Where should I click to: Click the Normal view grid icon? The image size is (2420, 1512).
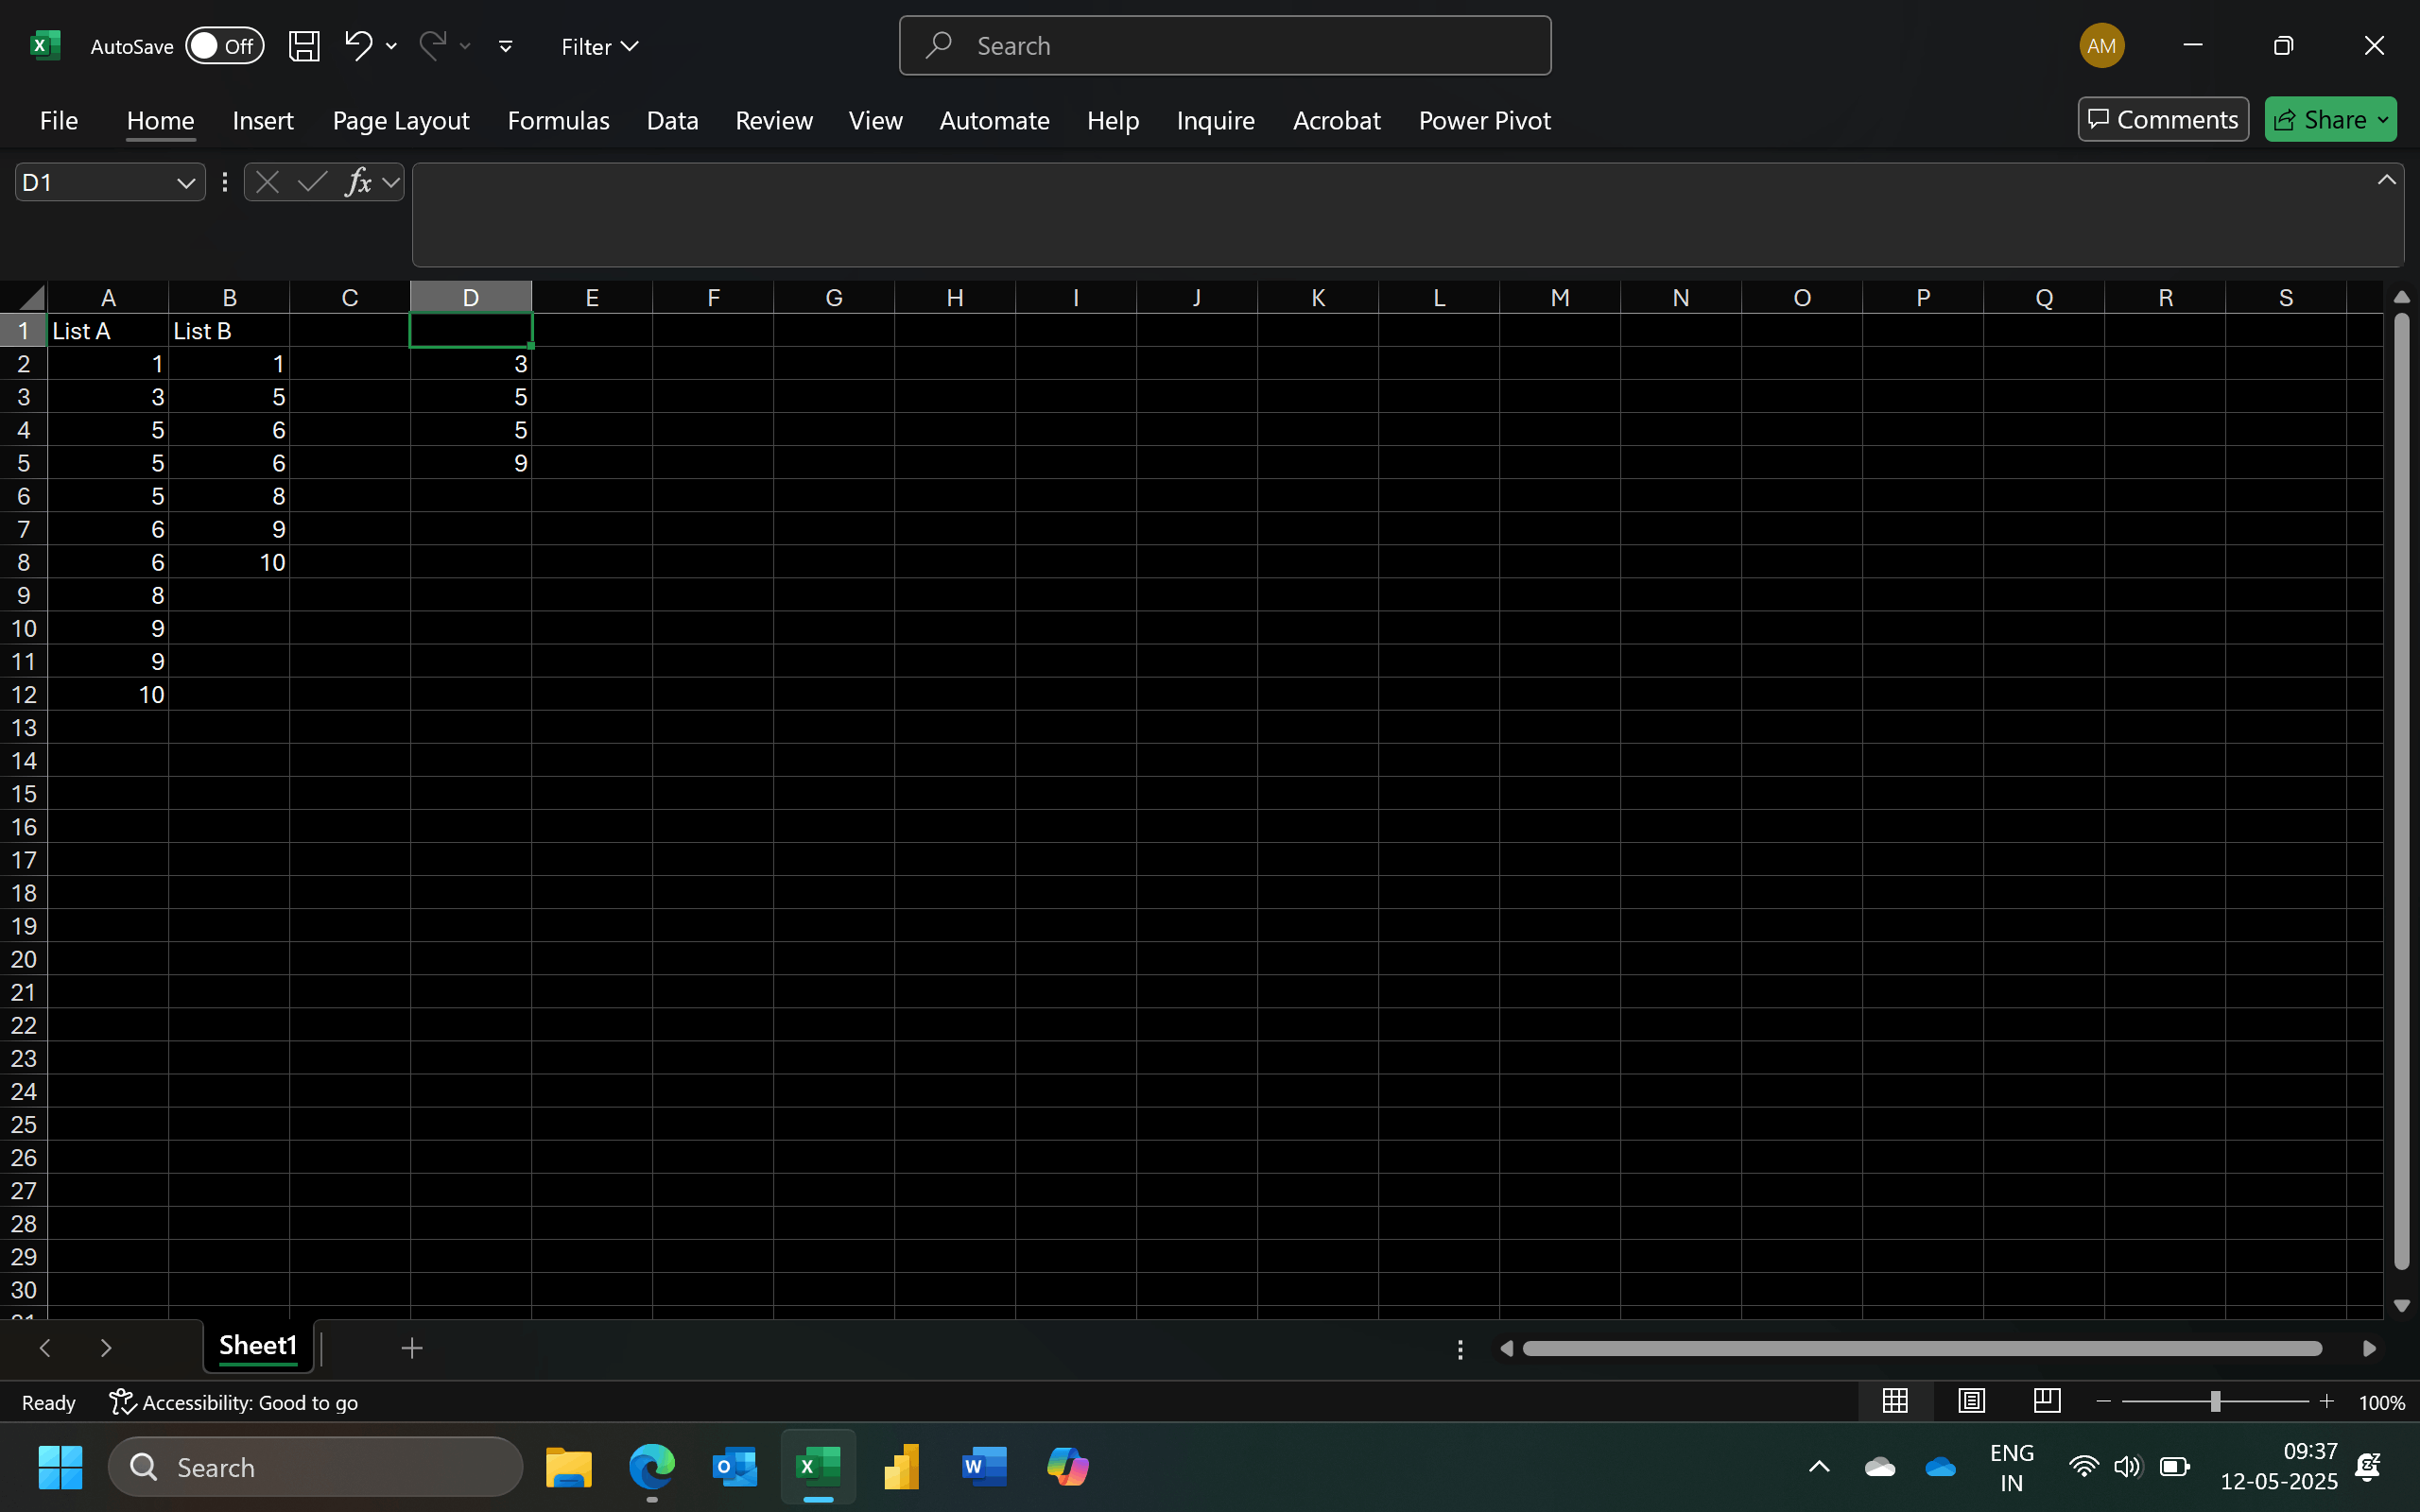pyautogui.click(x=1895, y=1401)
